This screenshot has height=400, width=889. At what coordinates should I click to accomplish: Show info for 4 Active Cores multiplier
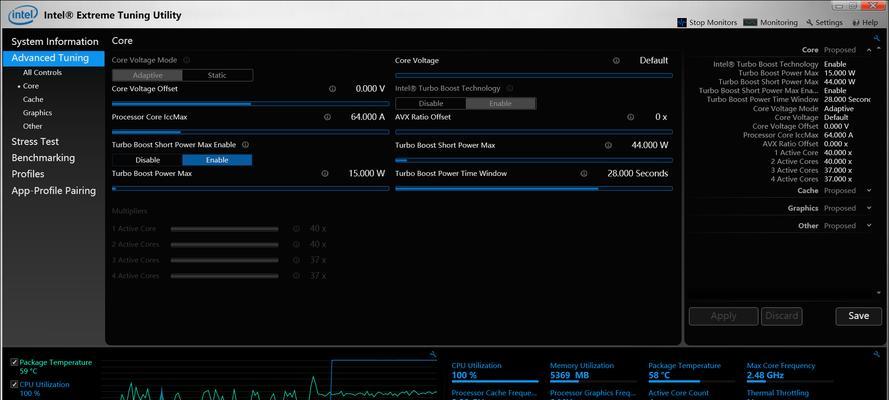point(296,275)
